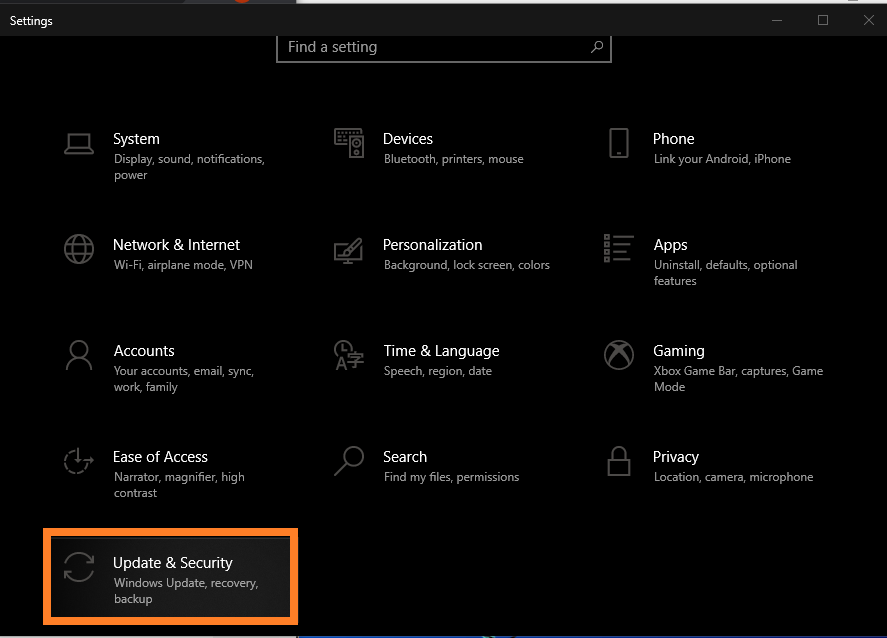The height and width of the screenshot is (638, 887).
Task: Click the Time & Language icon
Action: pos(349,355)
